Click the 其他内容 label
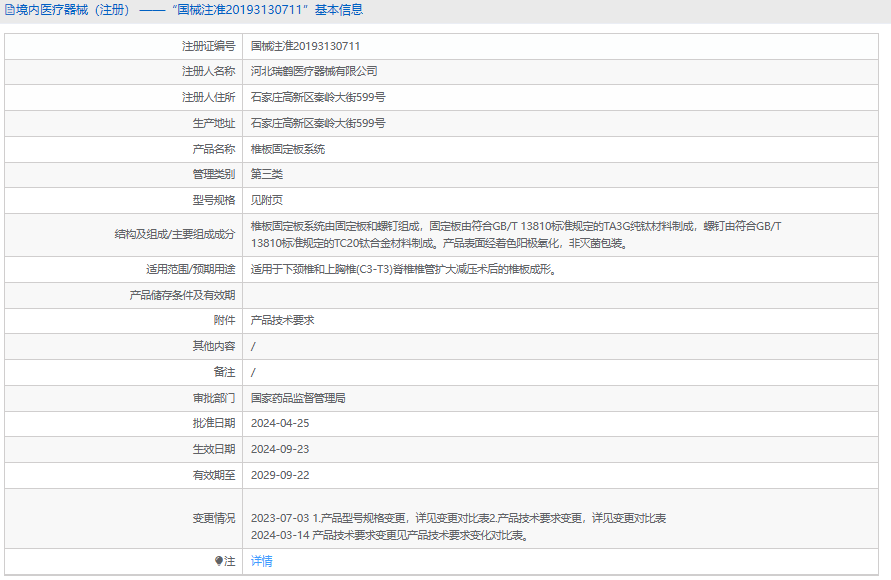 pyautogui.click(x=214, y=346)
